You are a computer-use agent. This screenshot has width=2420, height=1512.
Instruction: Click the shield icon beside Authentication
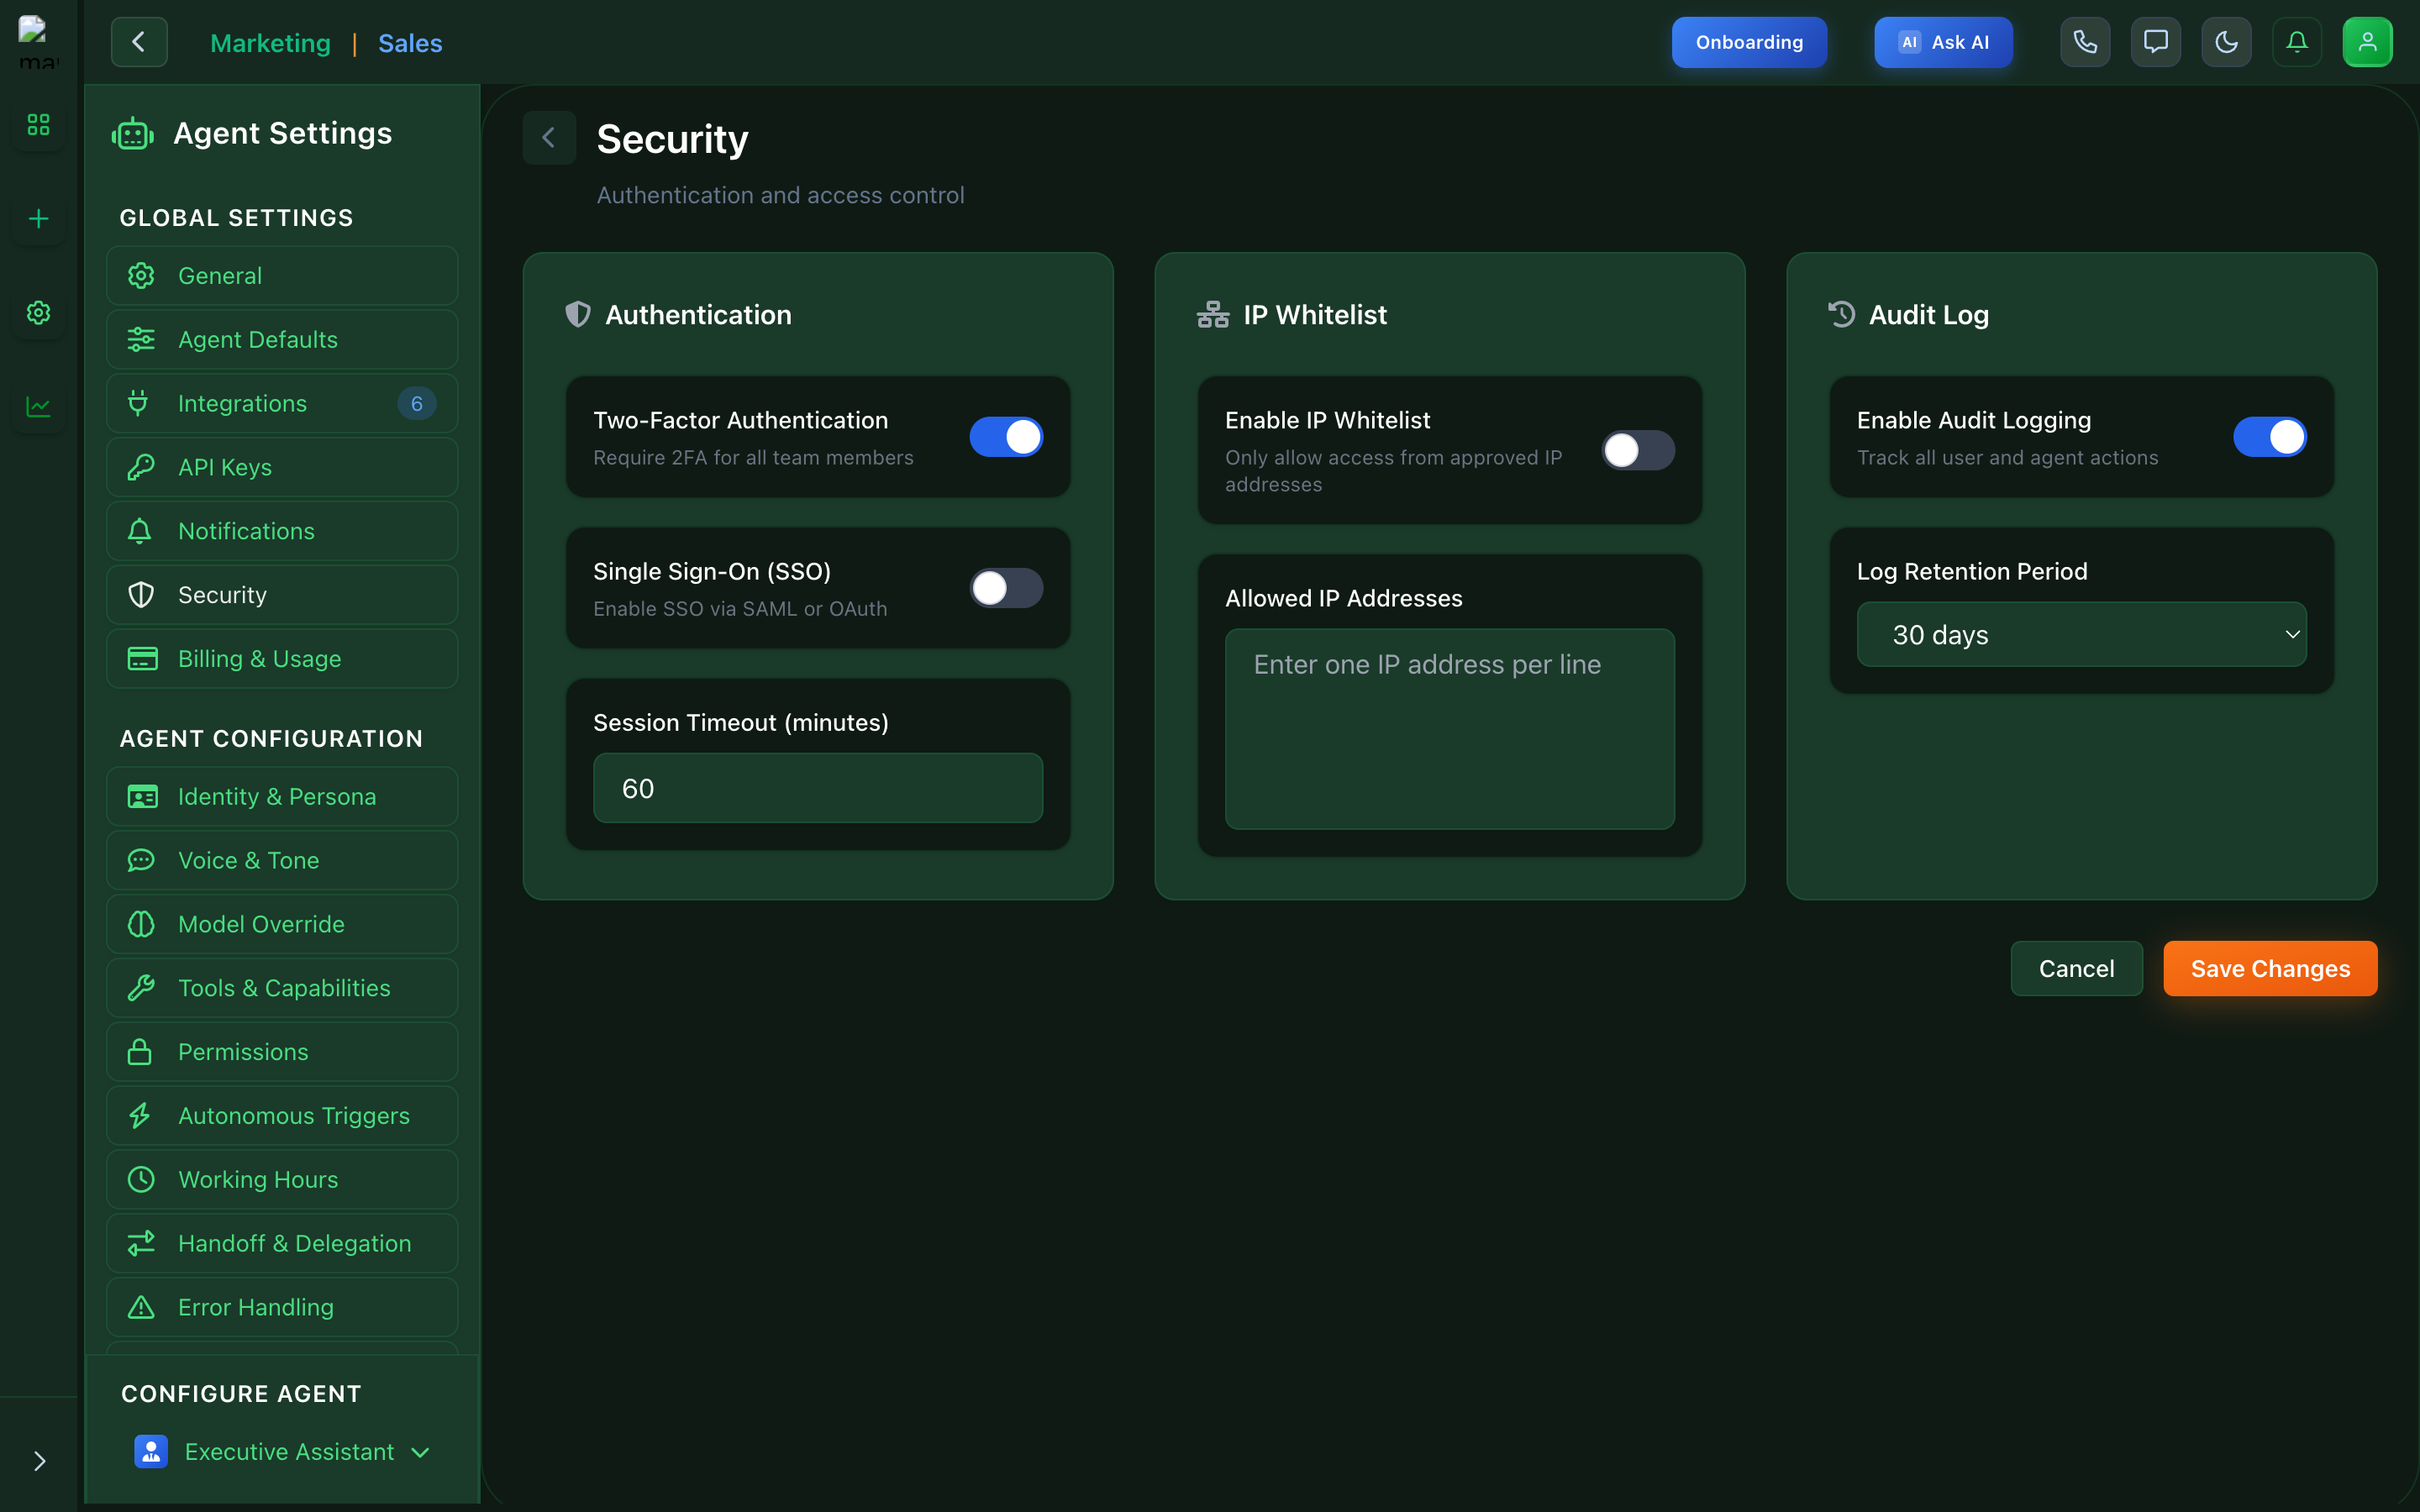[x=578, y=314]
